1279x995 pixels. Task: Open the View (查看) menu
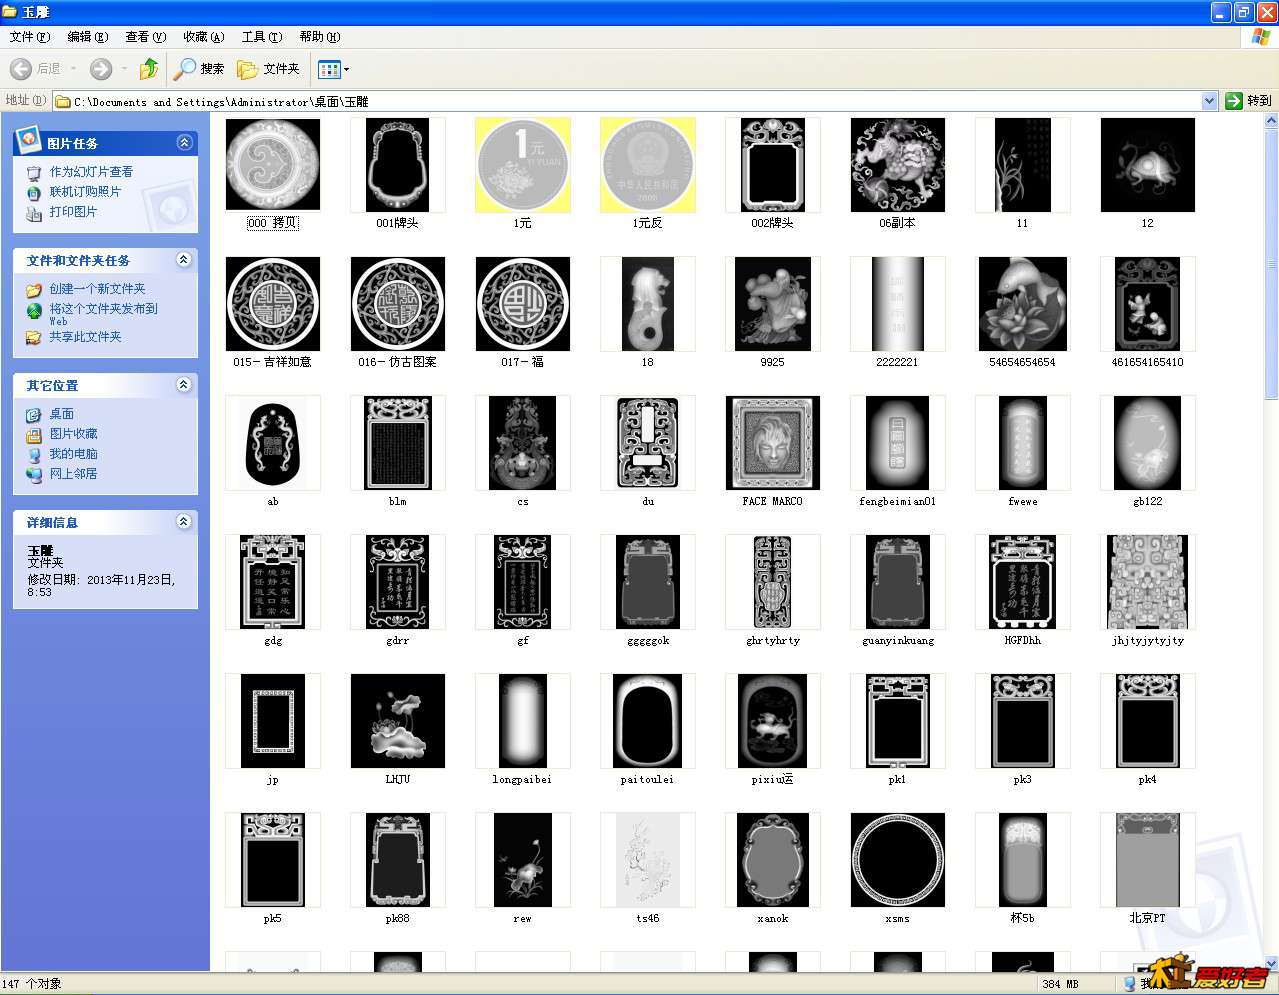pyautogui.click(x=145, y=37)
